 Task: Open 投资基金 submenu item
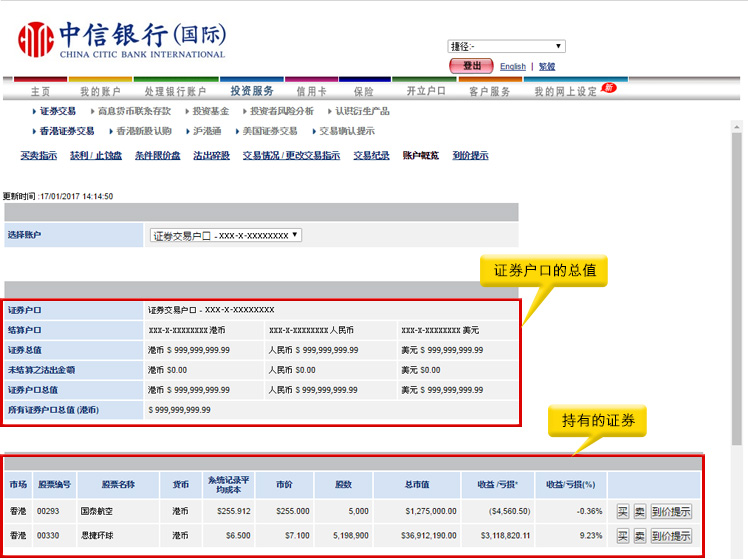click(210, 111)
